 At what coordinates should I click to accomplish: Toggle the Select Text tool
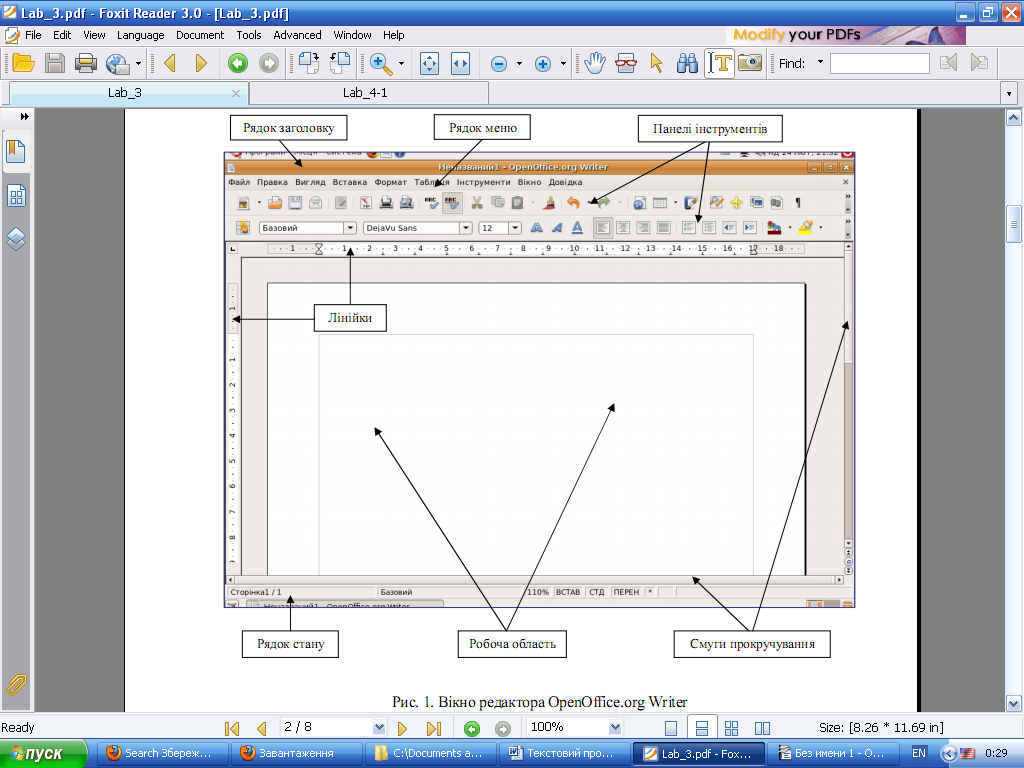pos(719,63)
